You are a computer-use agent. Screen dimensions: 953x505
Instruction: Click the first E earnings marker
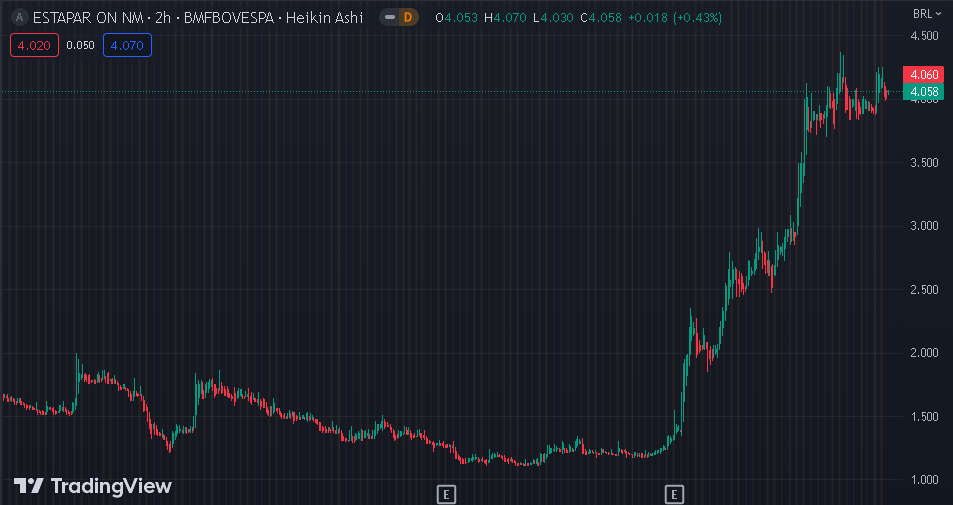pos(446,494)
